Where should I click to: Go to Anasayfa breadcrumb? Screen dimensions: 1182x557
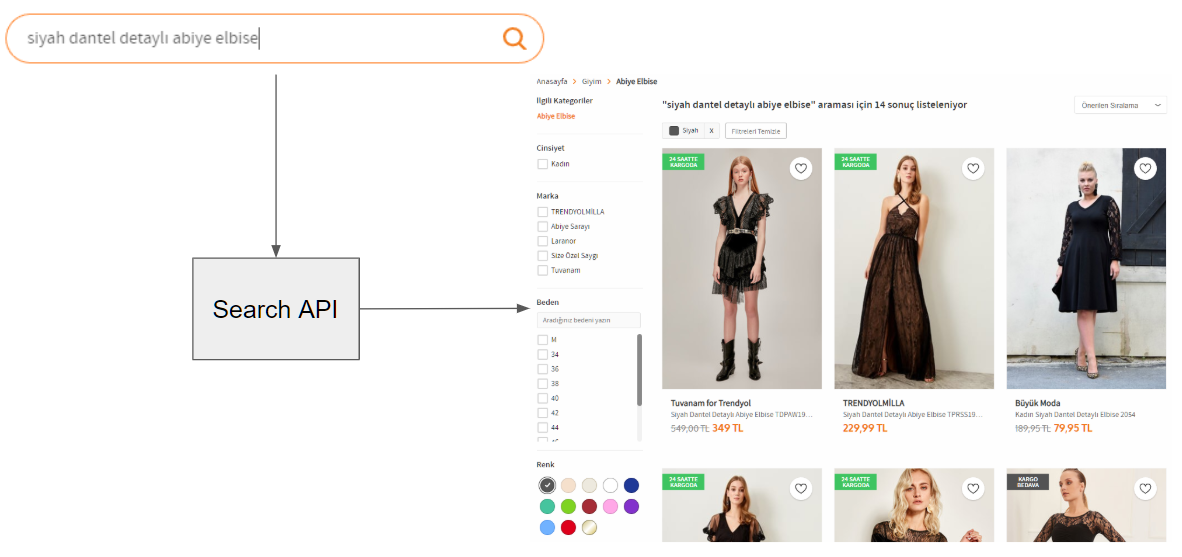pos(552,81)
